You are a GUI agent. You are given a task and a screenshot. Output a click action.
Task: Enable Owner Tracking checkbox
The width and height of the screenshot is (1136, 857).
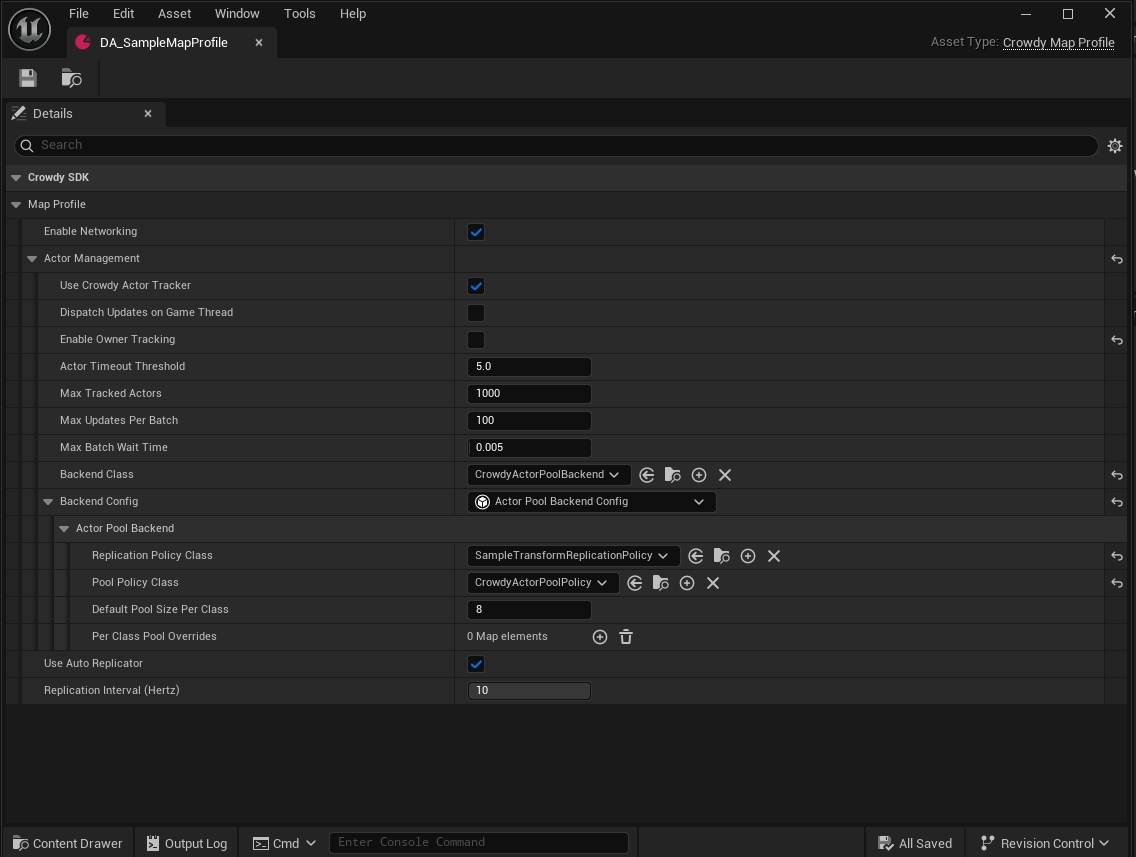(476, 340)
